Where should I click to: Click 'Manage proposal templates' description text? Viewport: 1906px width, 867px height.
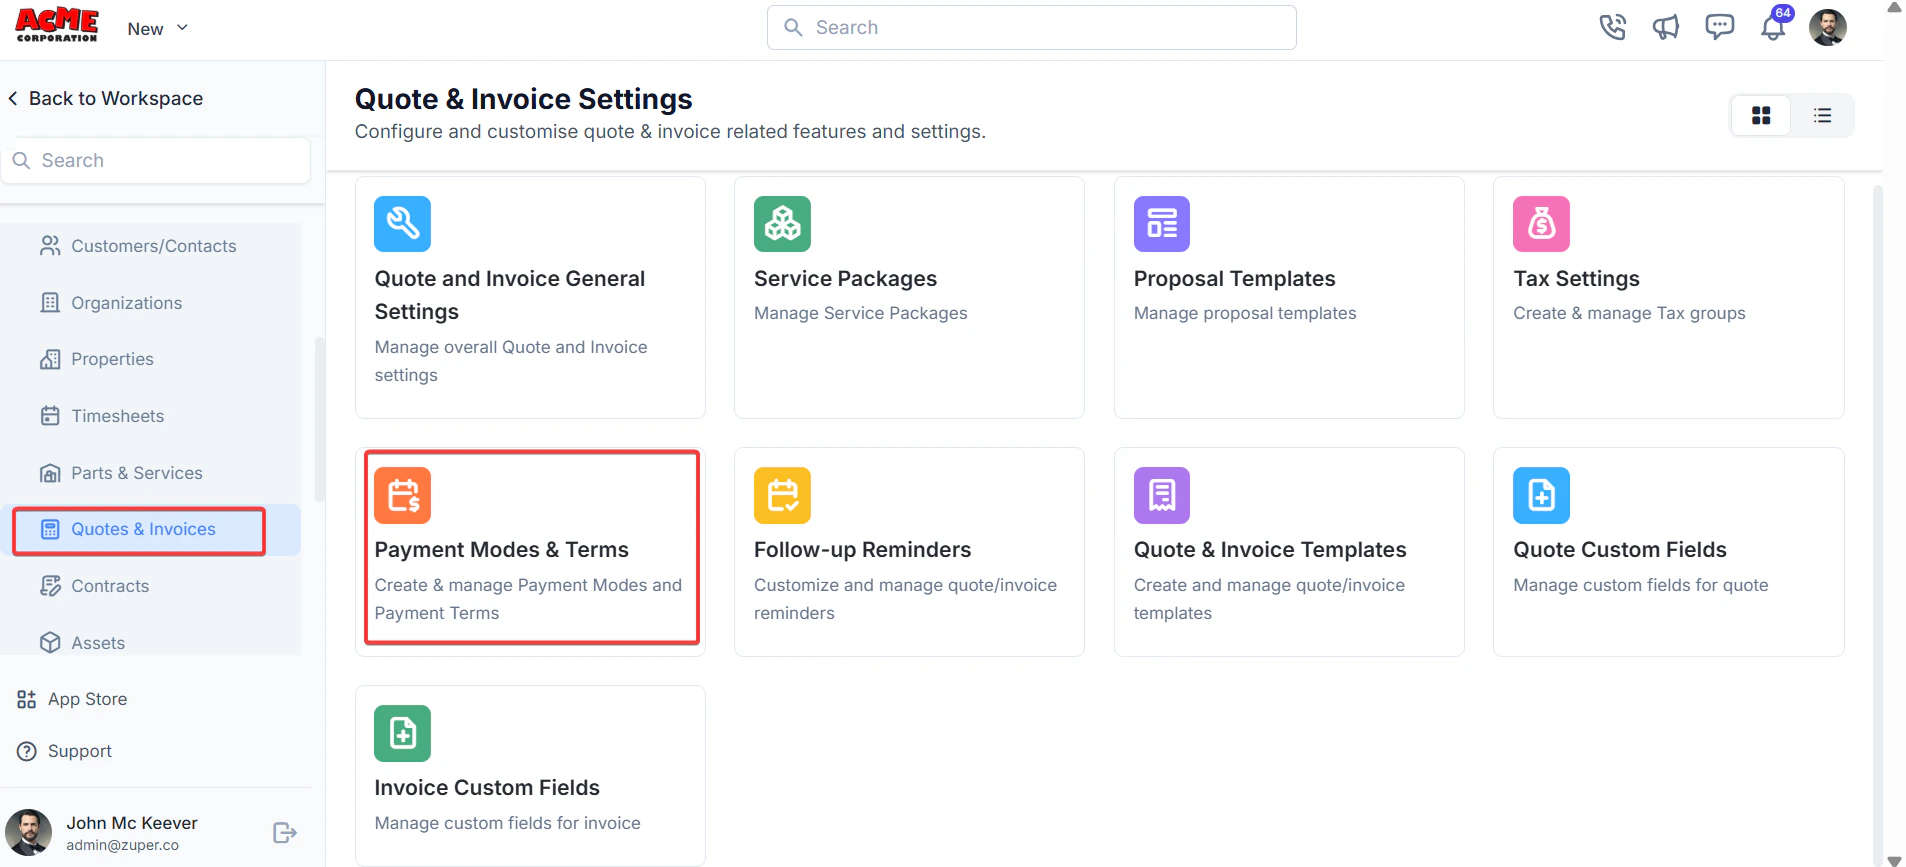click(x=1245, y=313)
